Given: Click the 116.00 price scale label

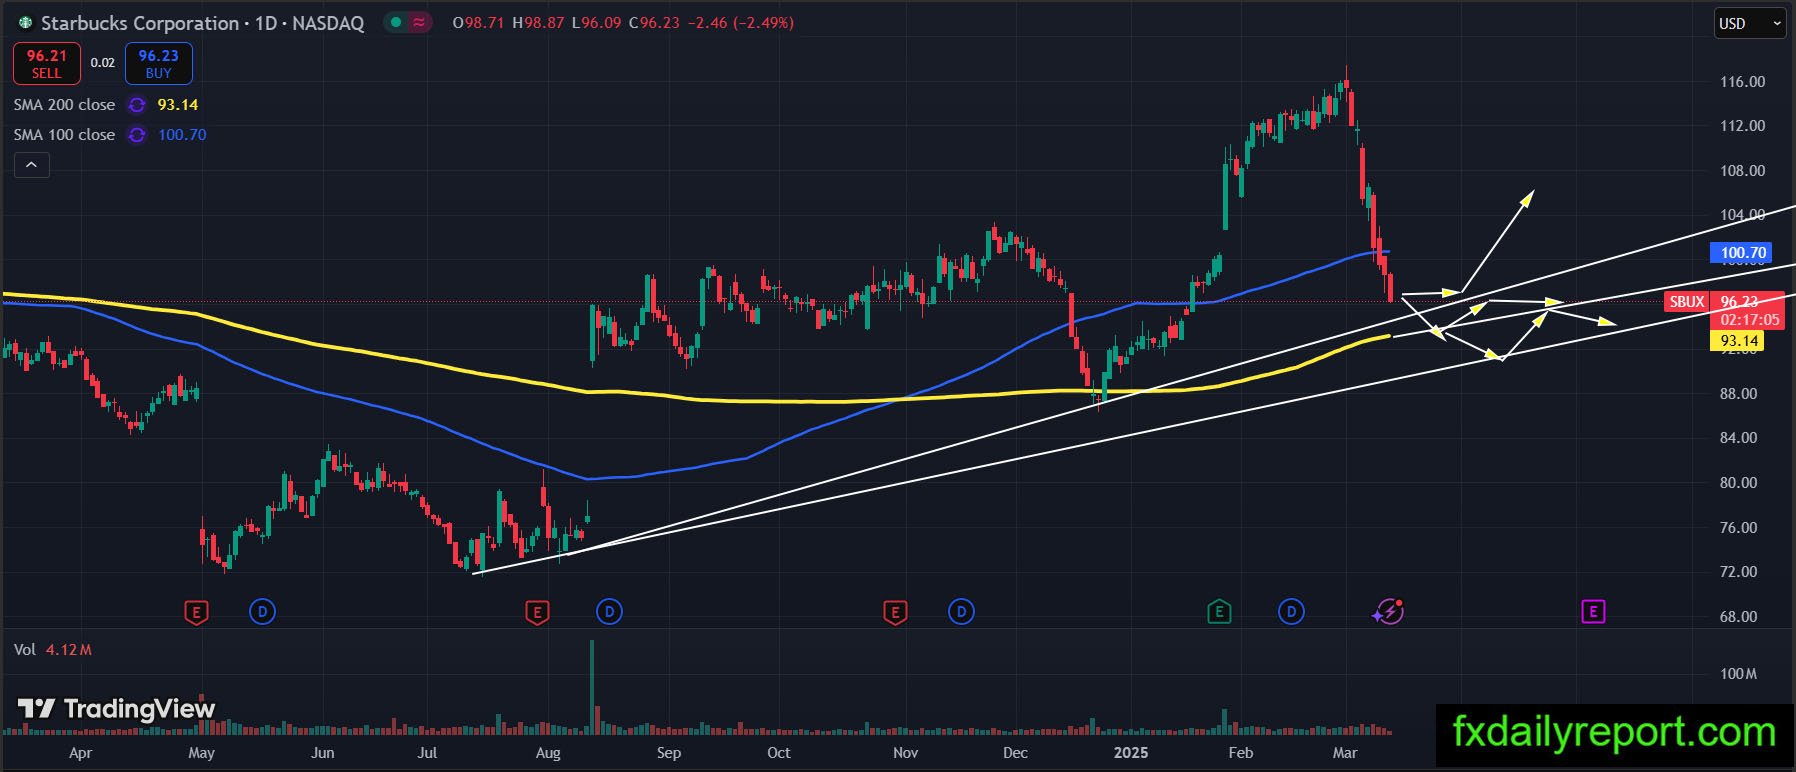Looking at the screenshot, I should click(1742, 82).
